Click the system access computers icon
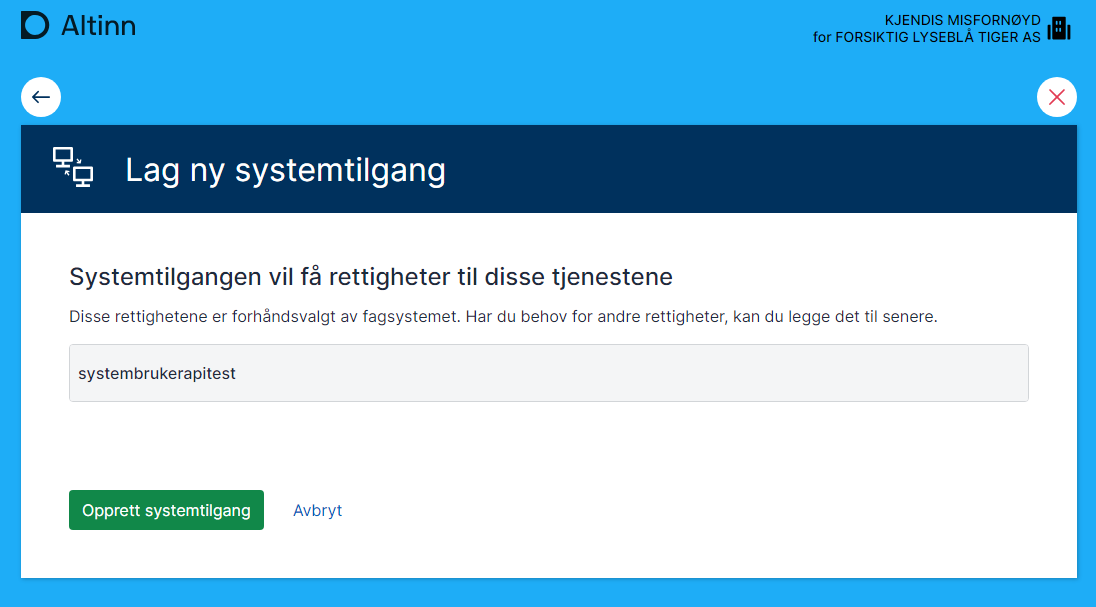This screenshot has height=607, width=1096. tap(73, 167)
